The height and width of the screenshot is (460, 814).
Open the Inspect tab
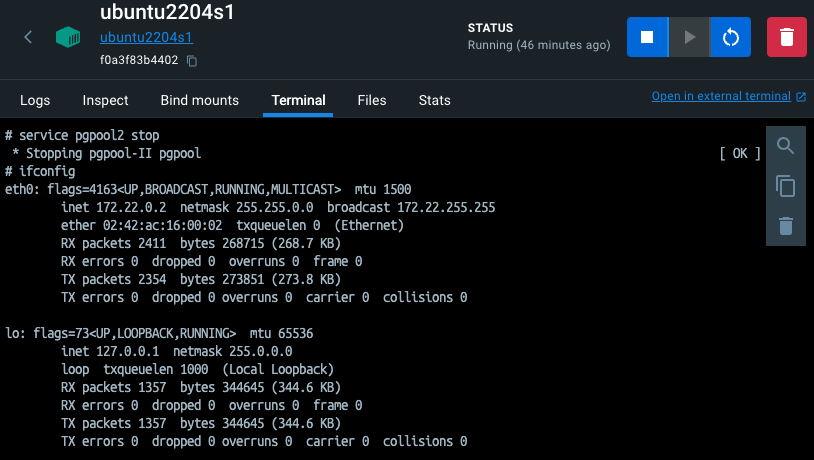105,100
